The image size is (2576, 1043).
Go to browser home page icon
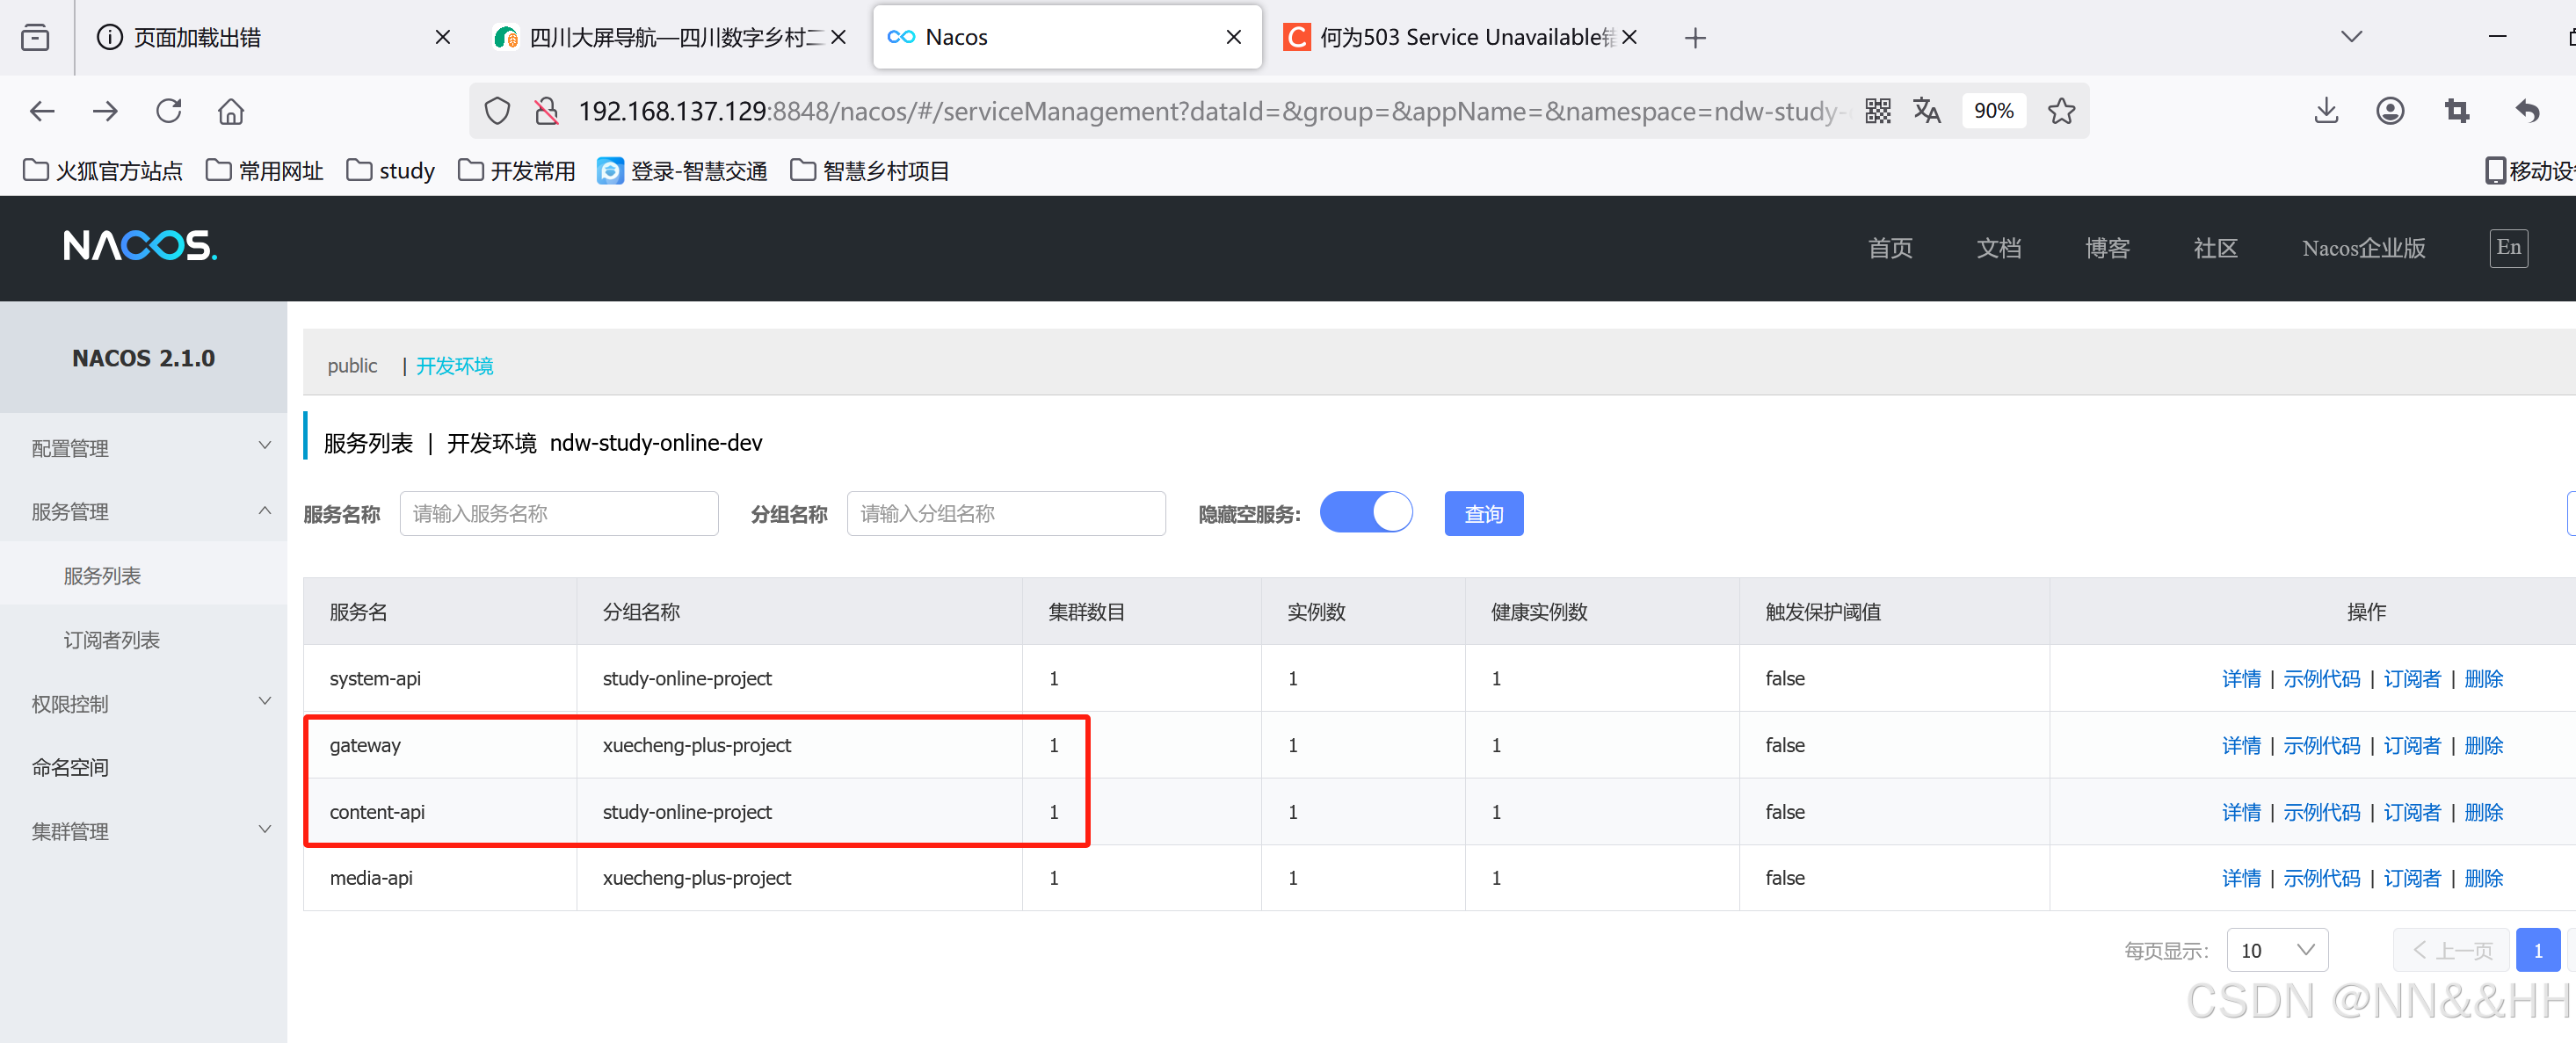coord(231,111)
